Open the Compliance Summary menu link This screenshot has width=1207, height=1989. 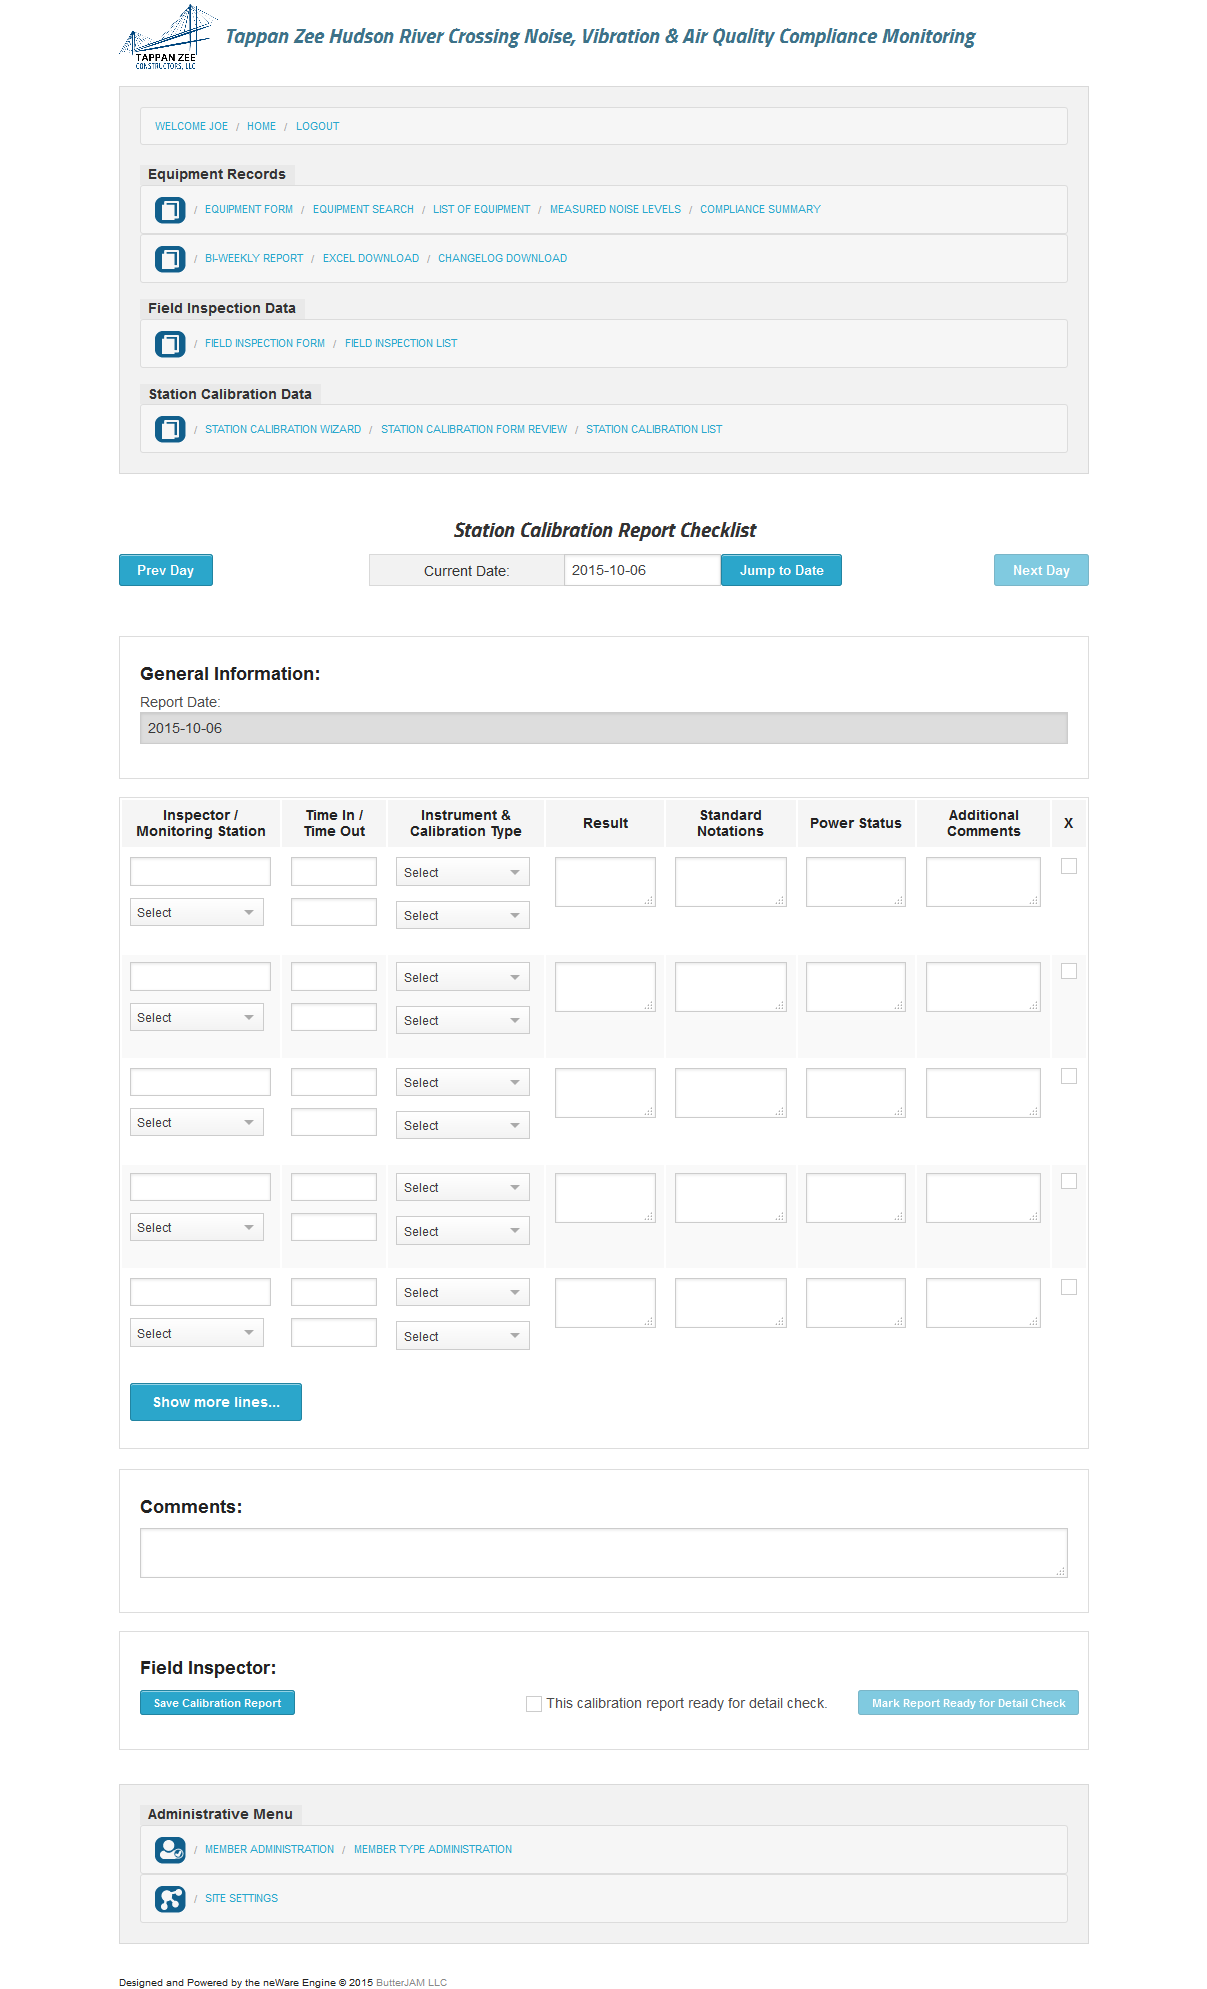(x=760, y=210)
